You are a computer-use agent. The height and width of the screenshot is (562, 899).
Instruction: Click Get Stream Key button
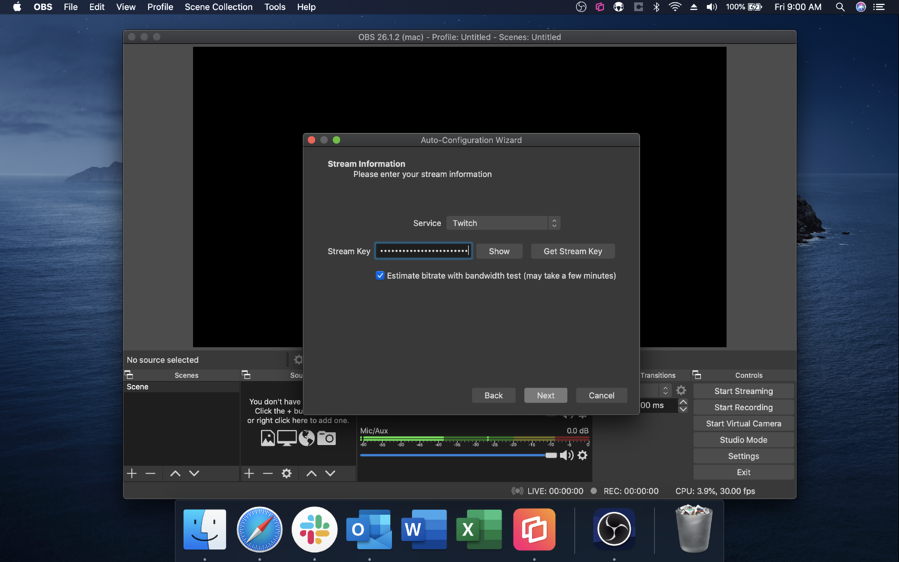(573, 251)
